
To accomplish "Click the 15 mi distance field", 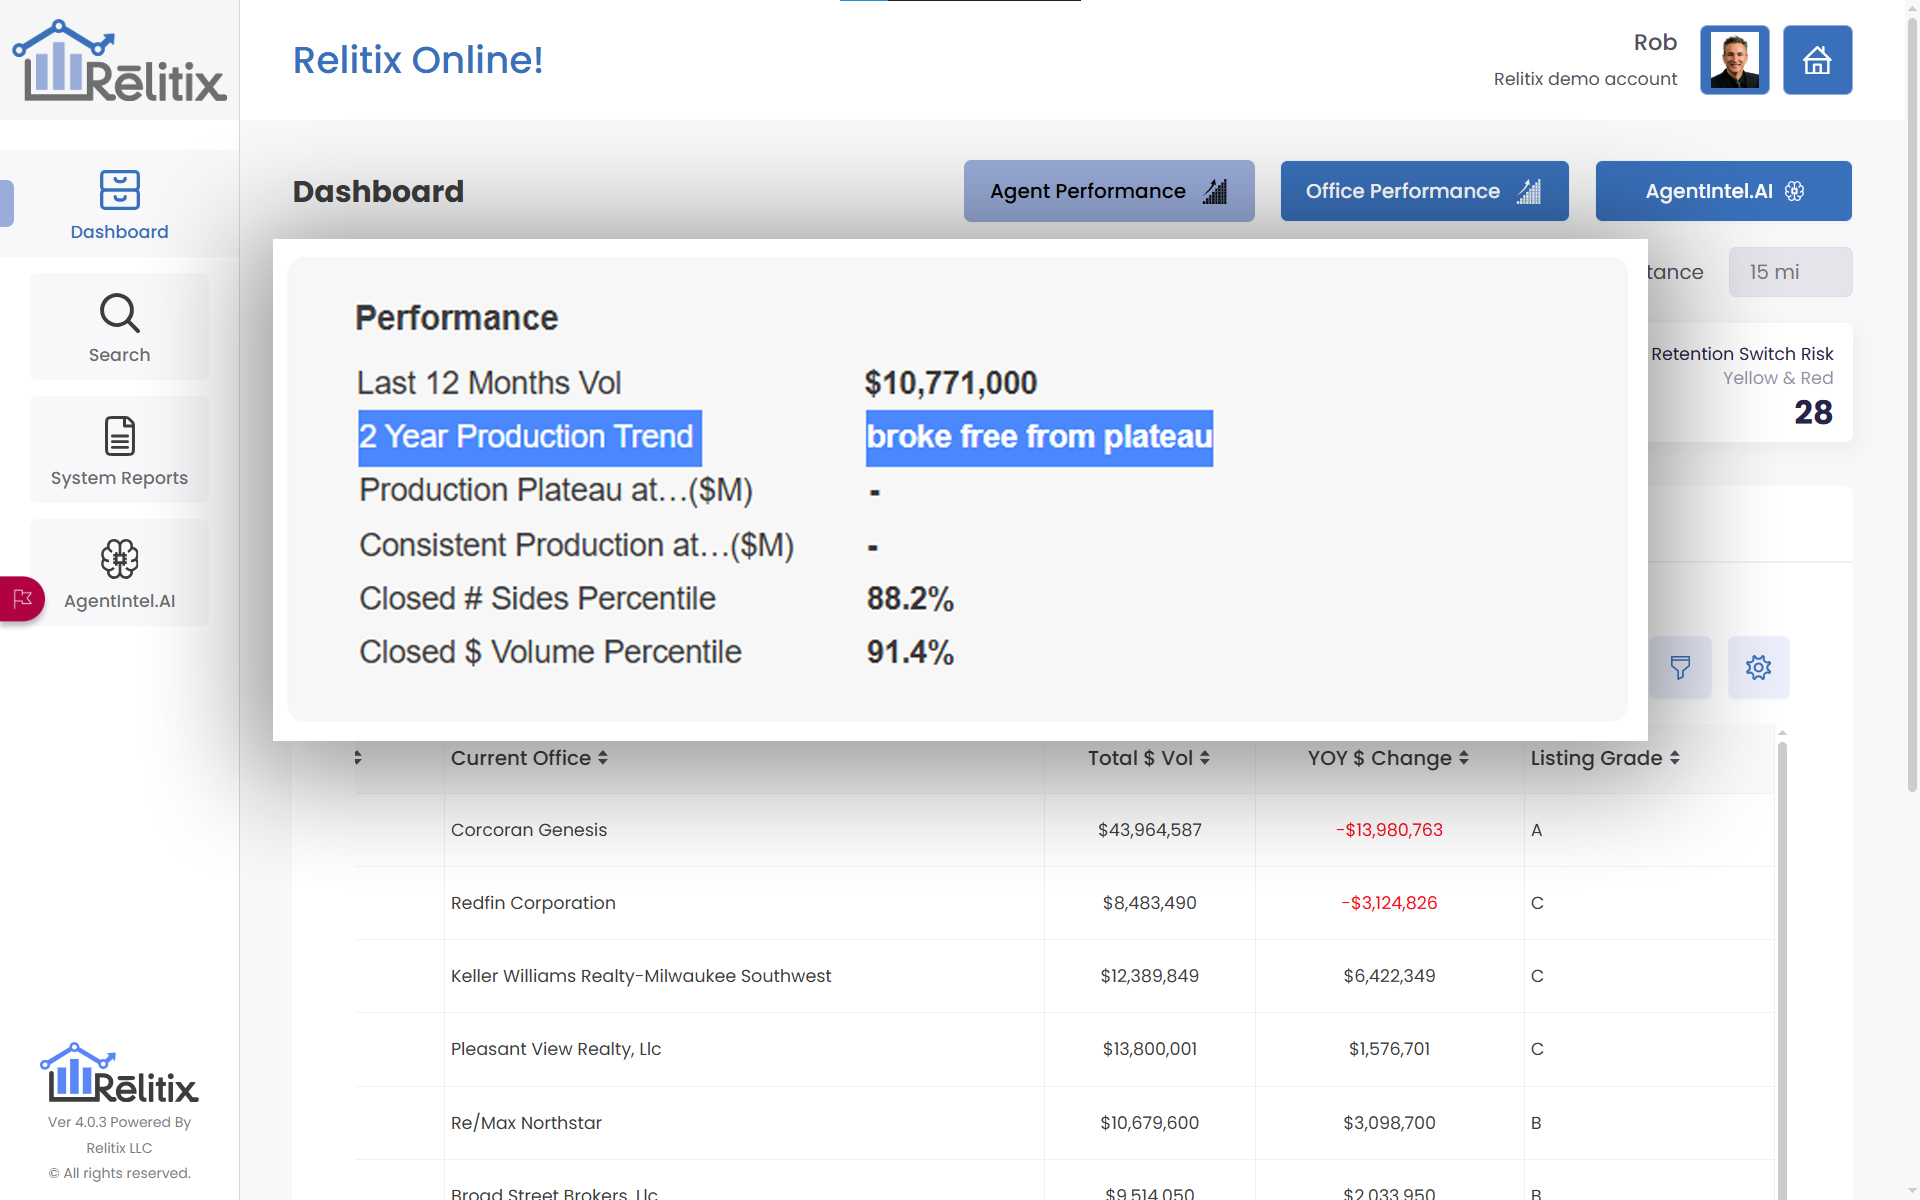I will [1789, 272].
